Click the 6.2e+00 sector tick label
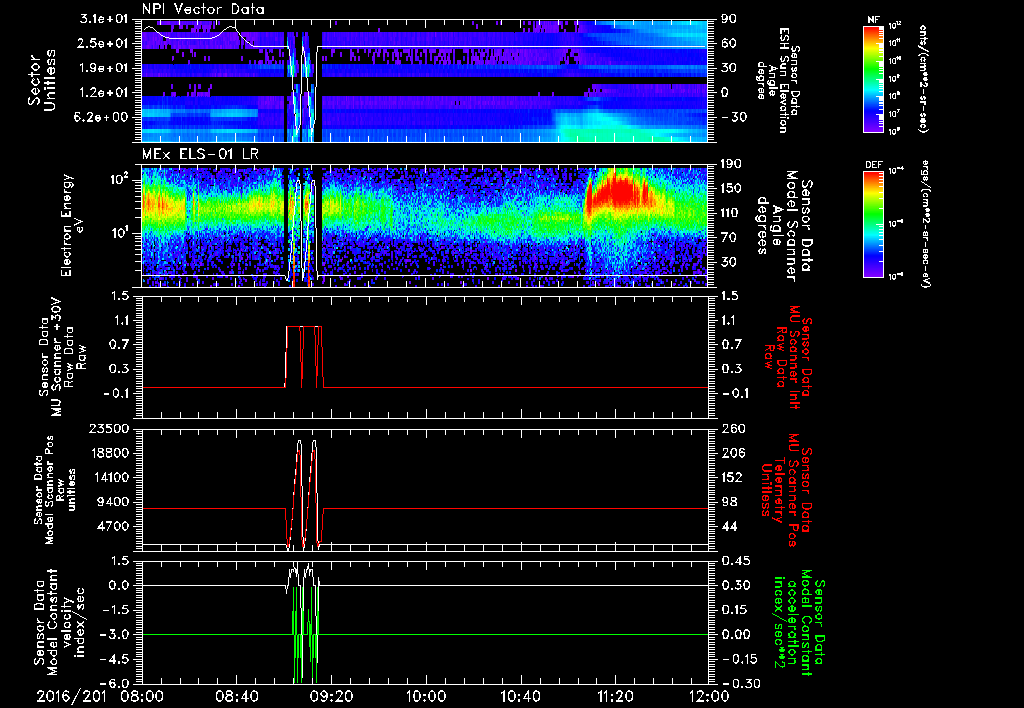 pos(103,117)
